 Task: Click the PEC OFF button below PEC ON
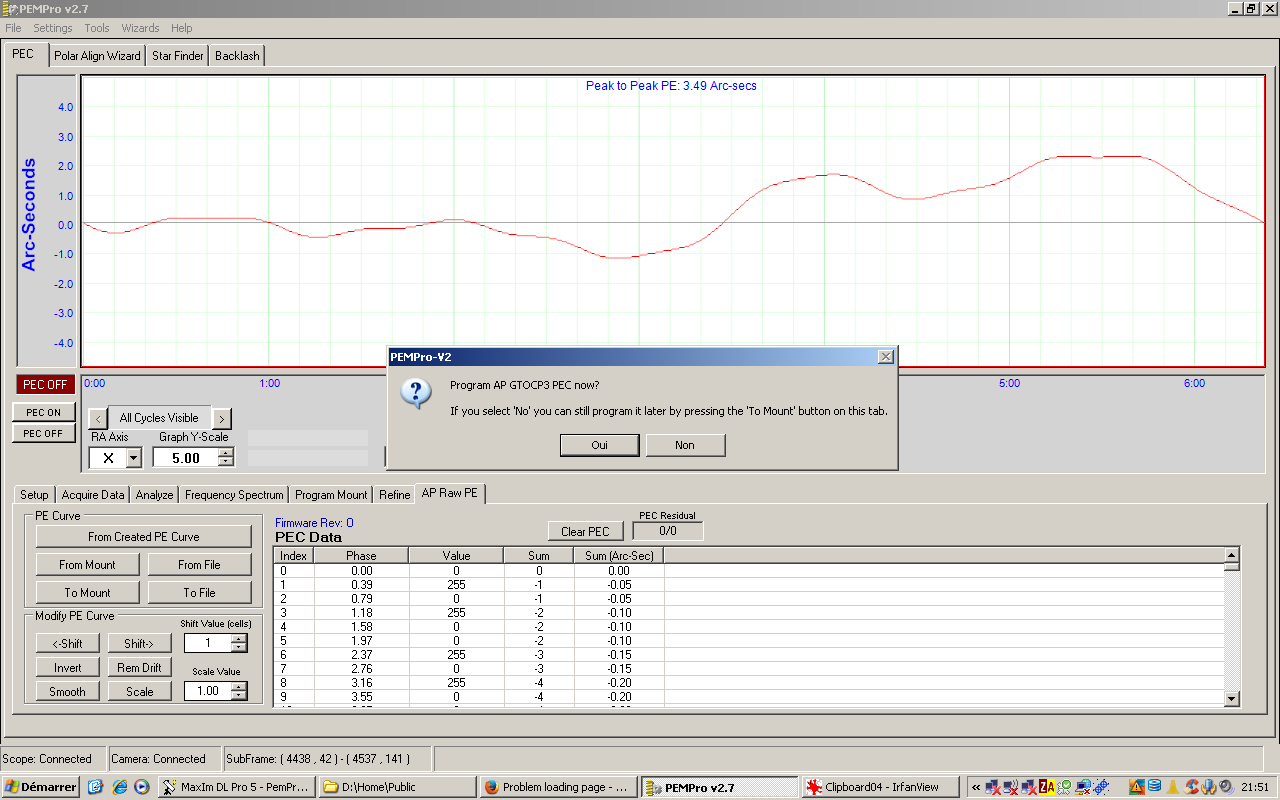pos(43,433)
